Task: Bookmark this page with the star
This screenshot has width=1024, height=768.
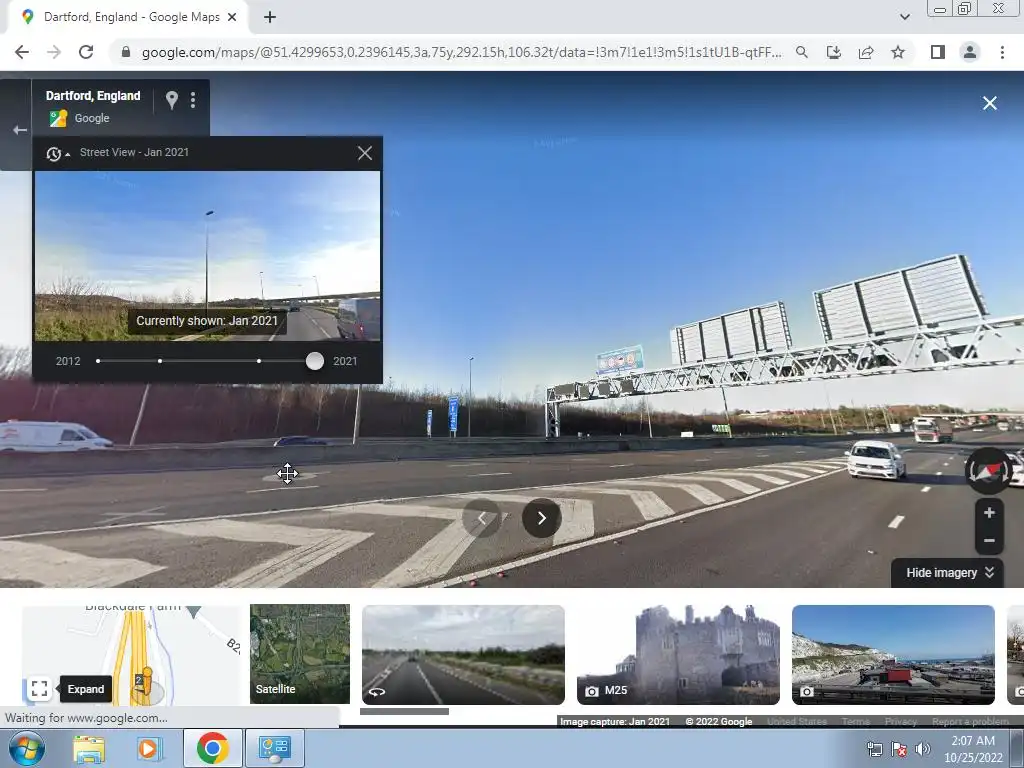Action: [898, 52]
